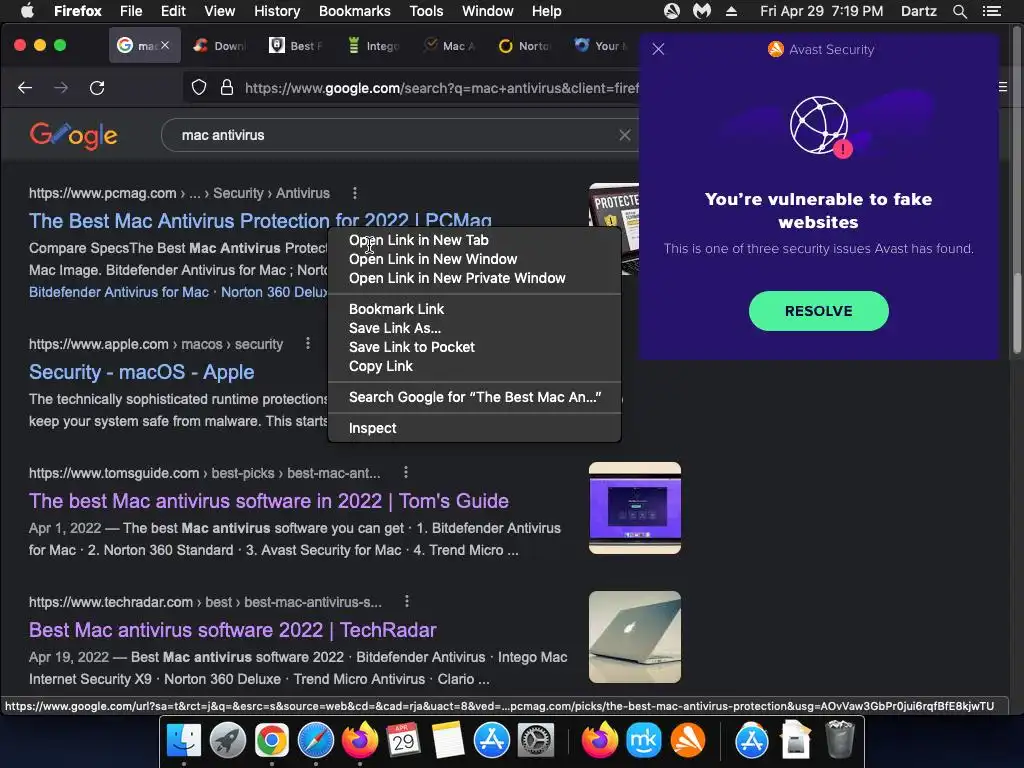
Task: Open options for apple.com result
Action: point(308,344)
